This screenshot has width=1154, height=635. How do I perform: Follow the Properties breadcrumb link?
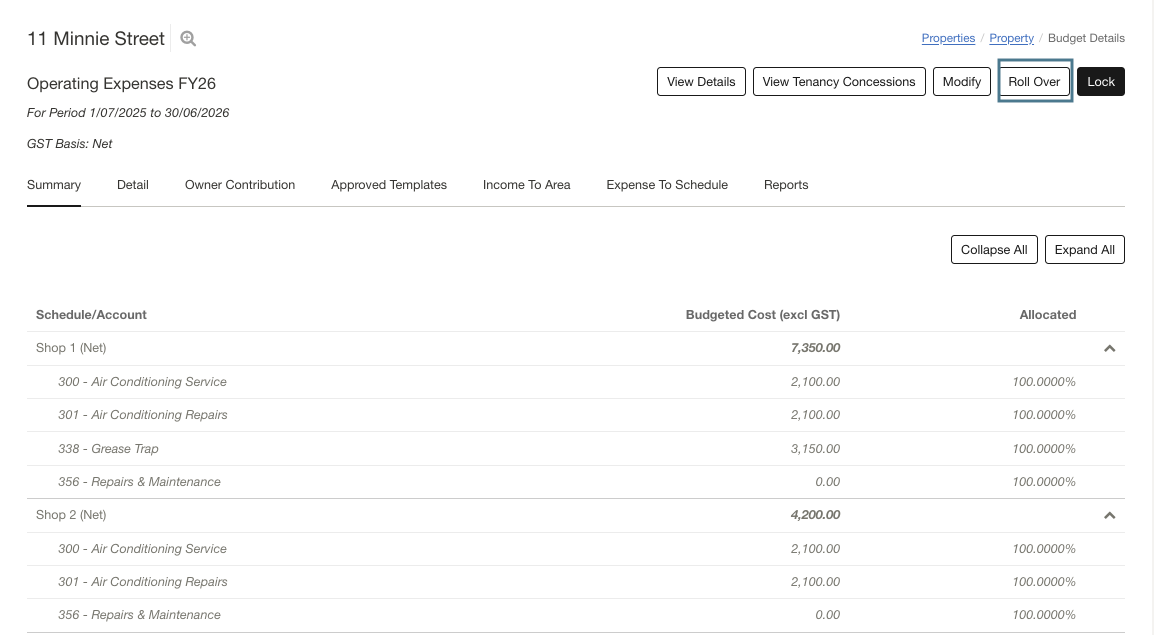pyautogui.click(x=947, y=38)
